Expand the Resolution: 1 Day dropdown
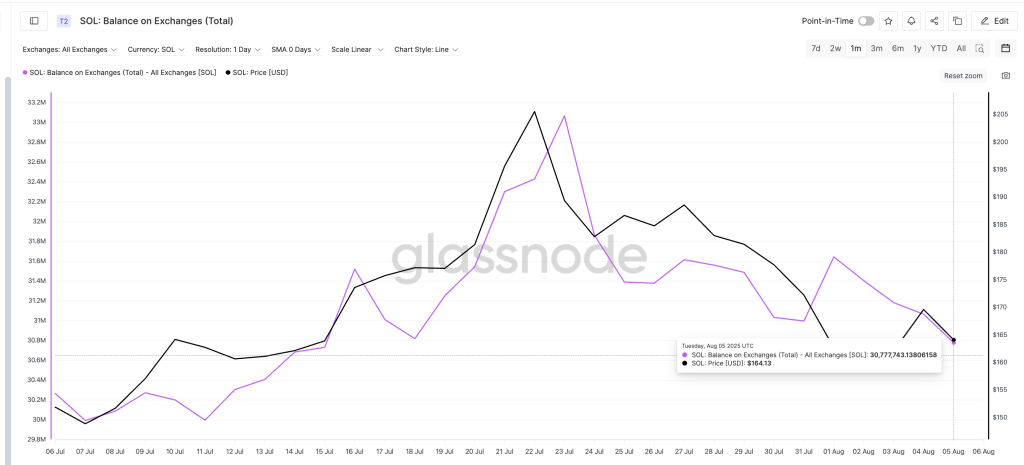1024x465 pixels. click(229, 49)
